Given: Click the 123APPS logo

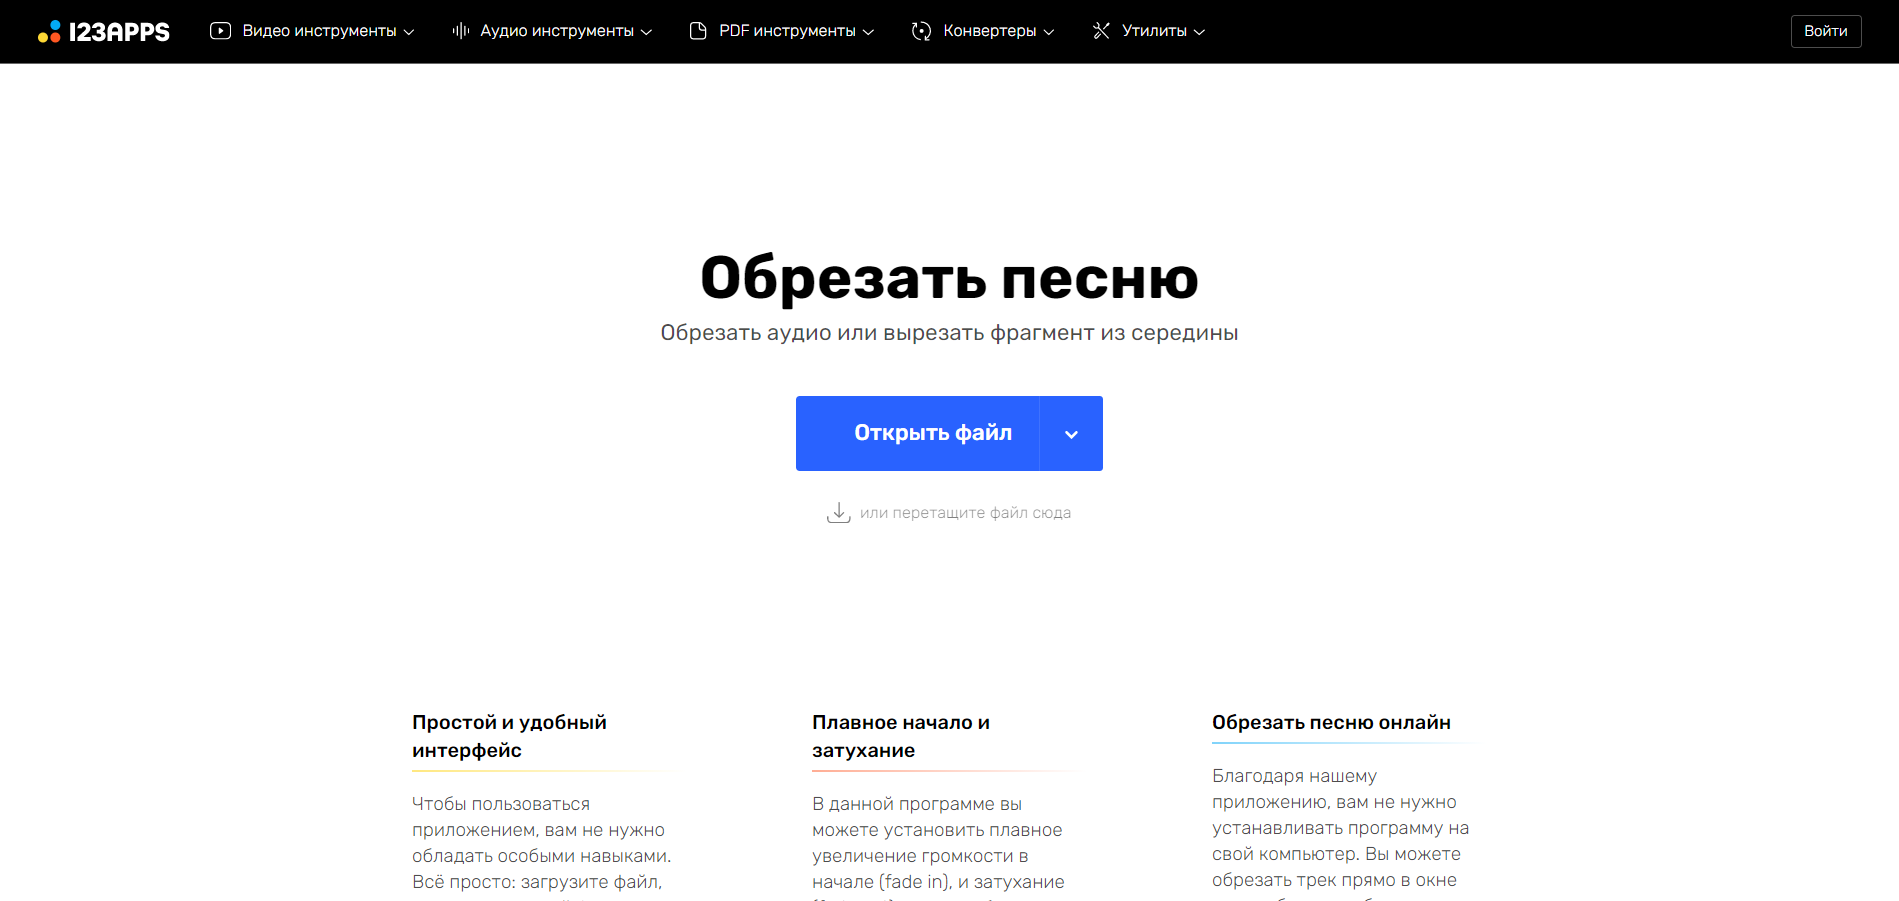Looking at the screenshot, I should click(104, 32).
